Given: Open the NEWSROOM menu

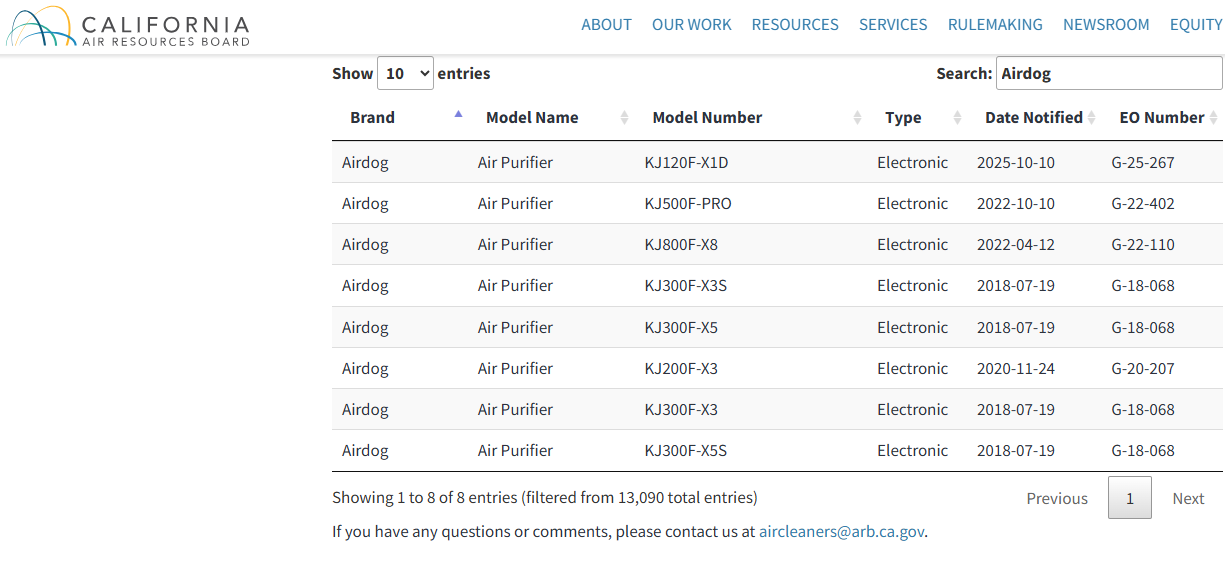Looking at the screenshot, I should pos(1106,25).
